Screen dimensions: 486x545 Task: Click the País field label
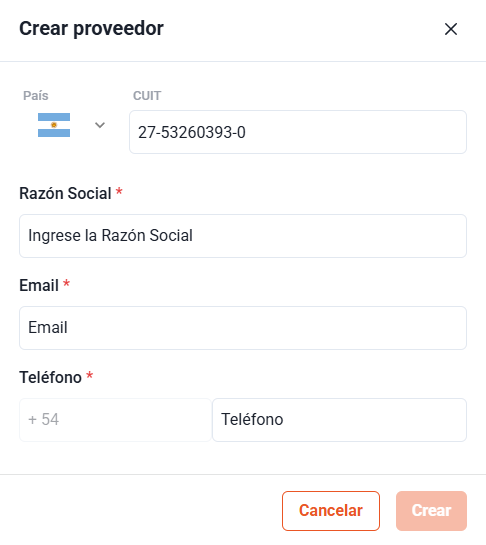click(x=36, y=96)
